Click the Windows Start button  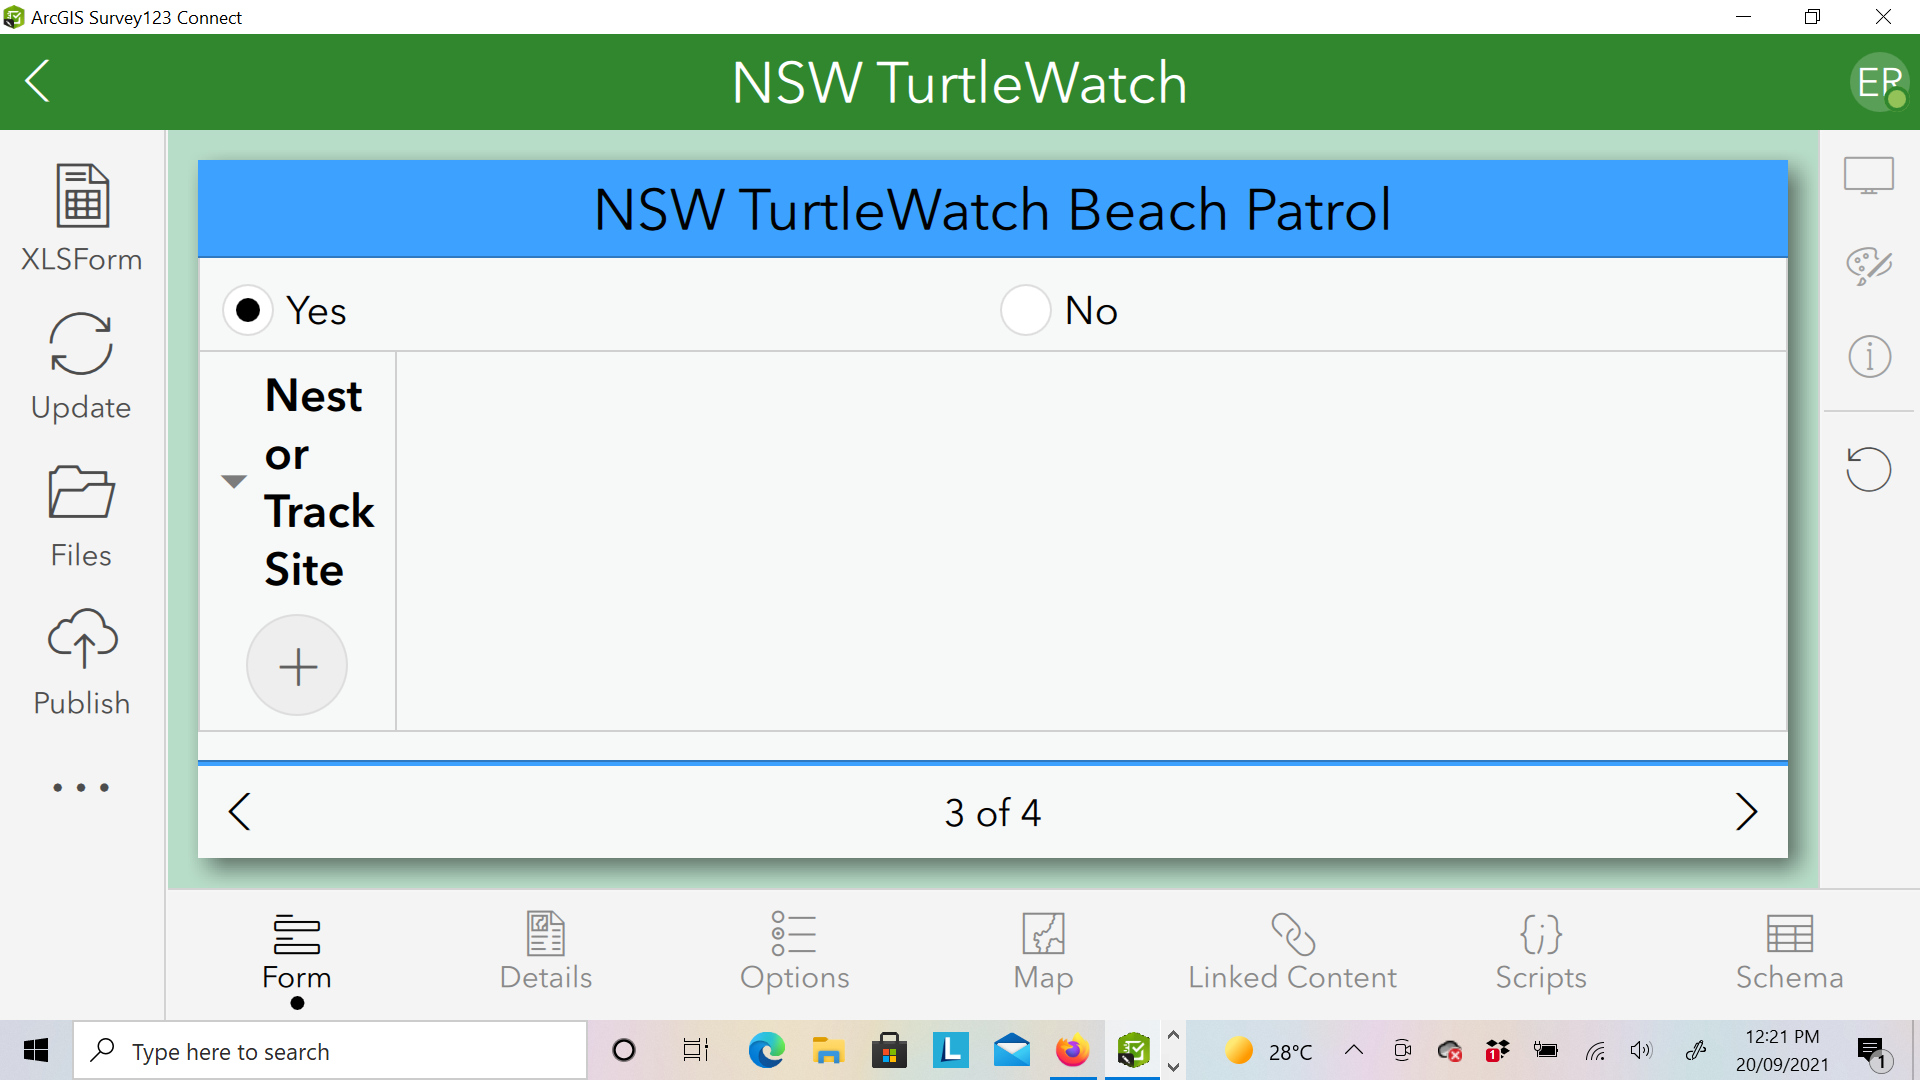[36, 1050]
